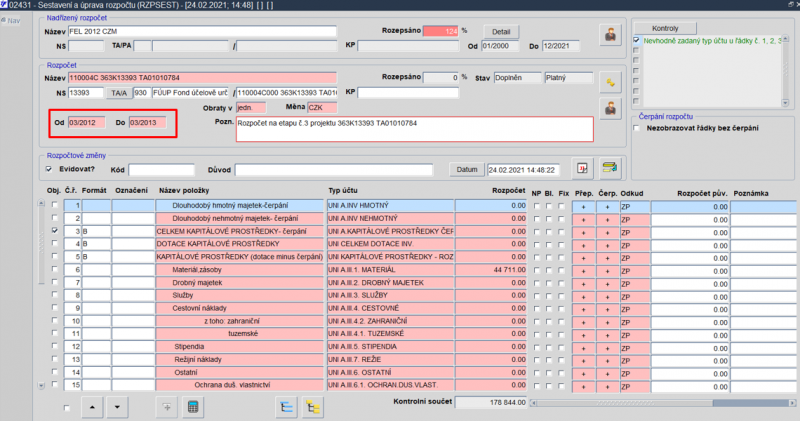Check Obj. box for row 1
Screen dimensions: 800x421
[x=55, y=205]
